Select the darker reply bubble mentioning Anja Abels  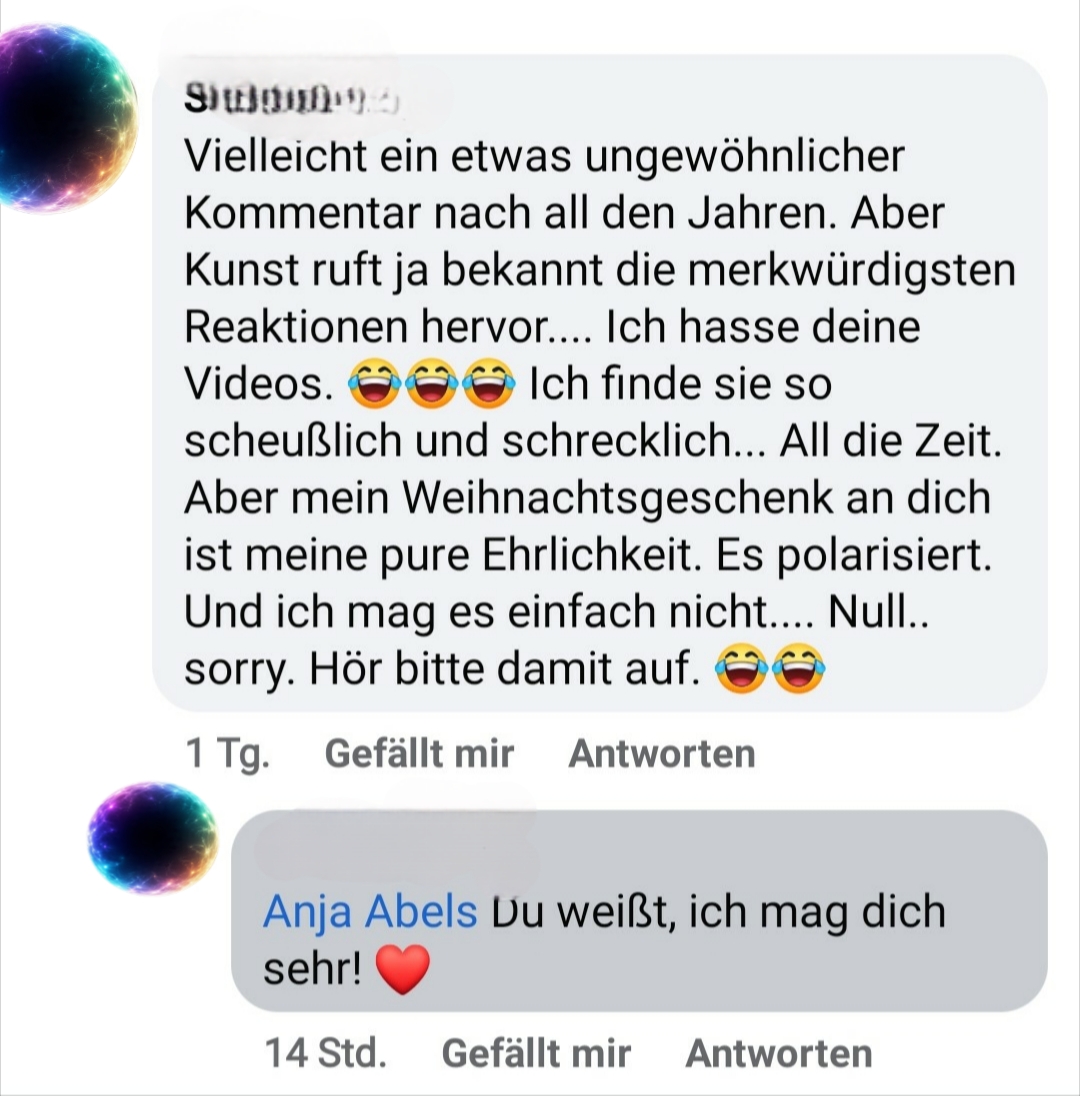click(x=639, y=911)
